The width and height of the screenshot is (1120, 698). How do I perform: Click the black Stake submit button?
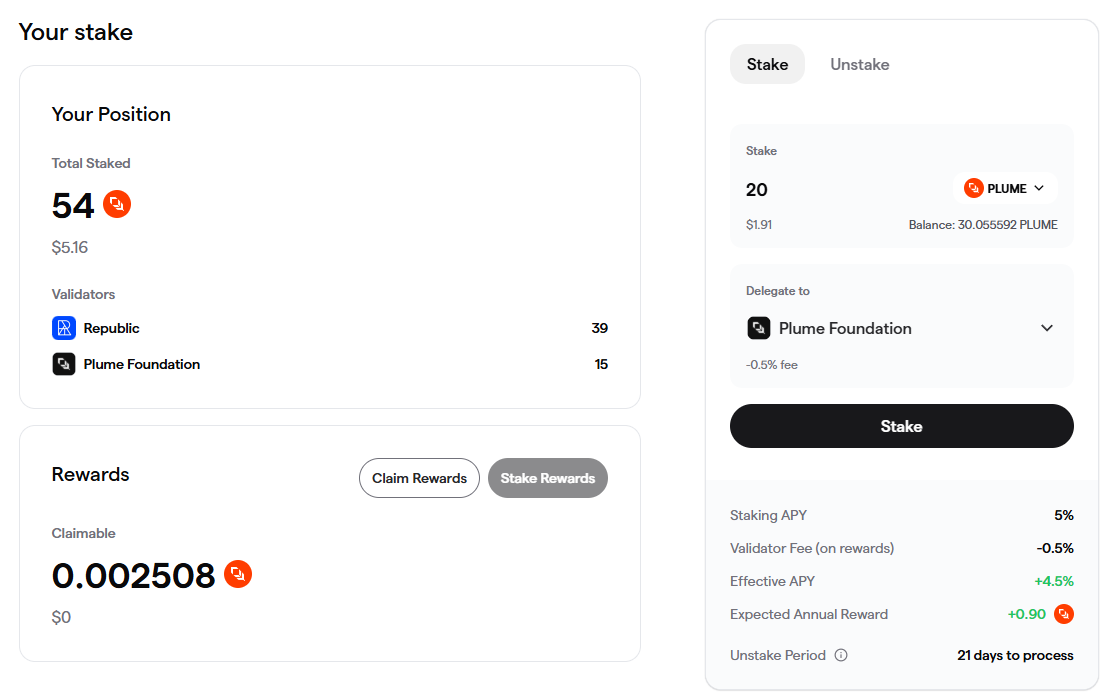(x=901, y=426)
